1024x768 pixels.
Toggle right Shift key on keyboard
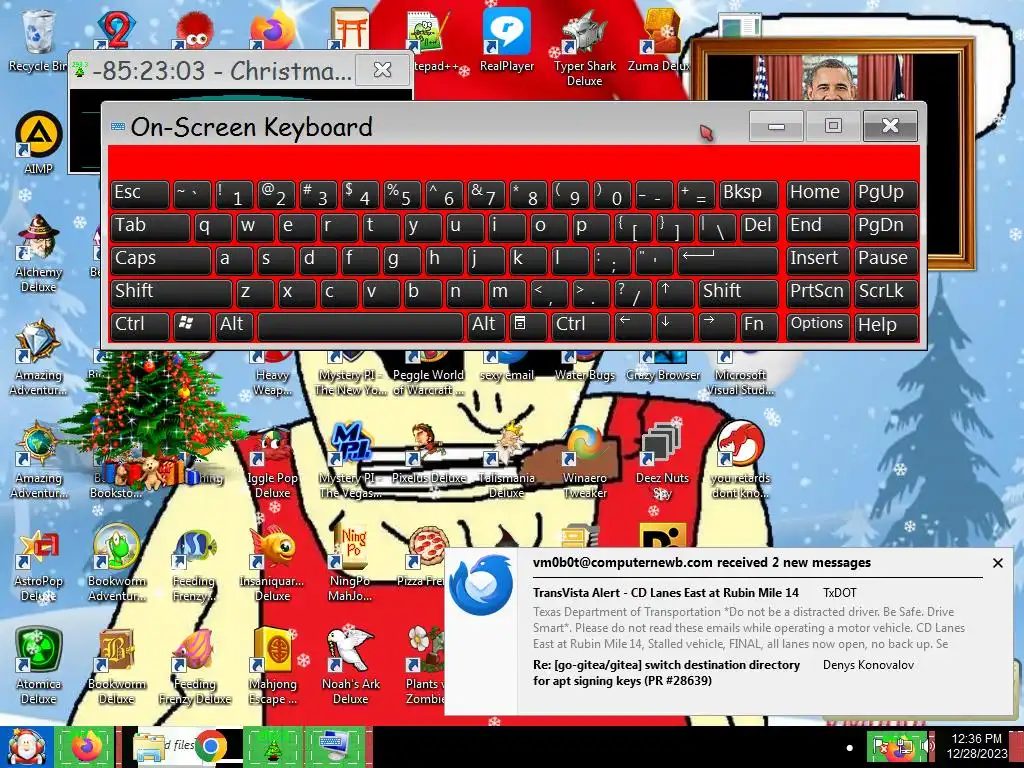pyautogui.click(x=737, y=292)
